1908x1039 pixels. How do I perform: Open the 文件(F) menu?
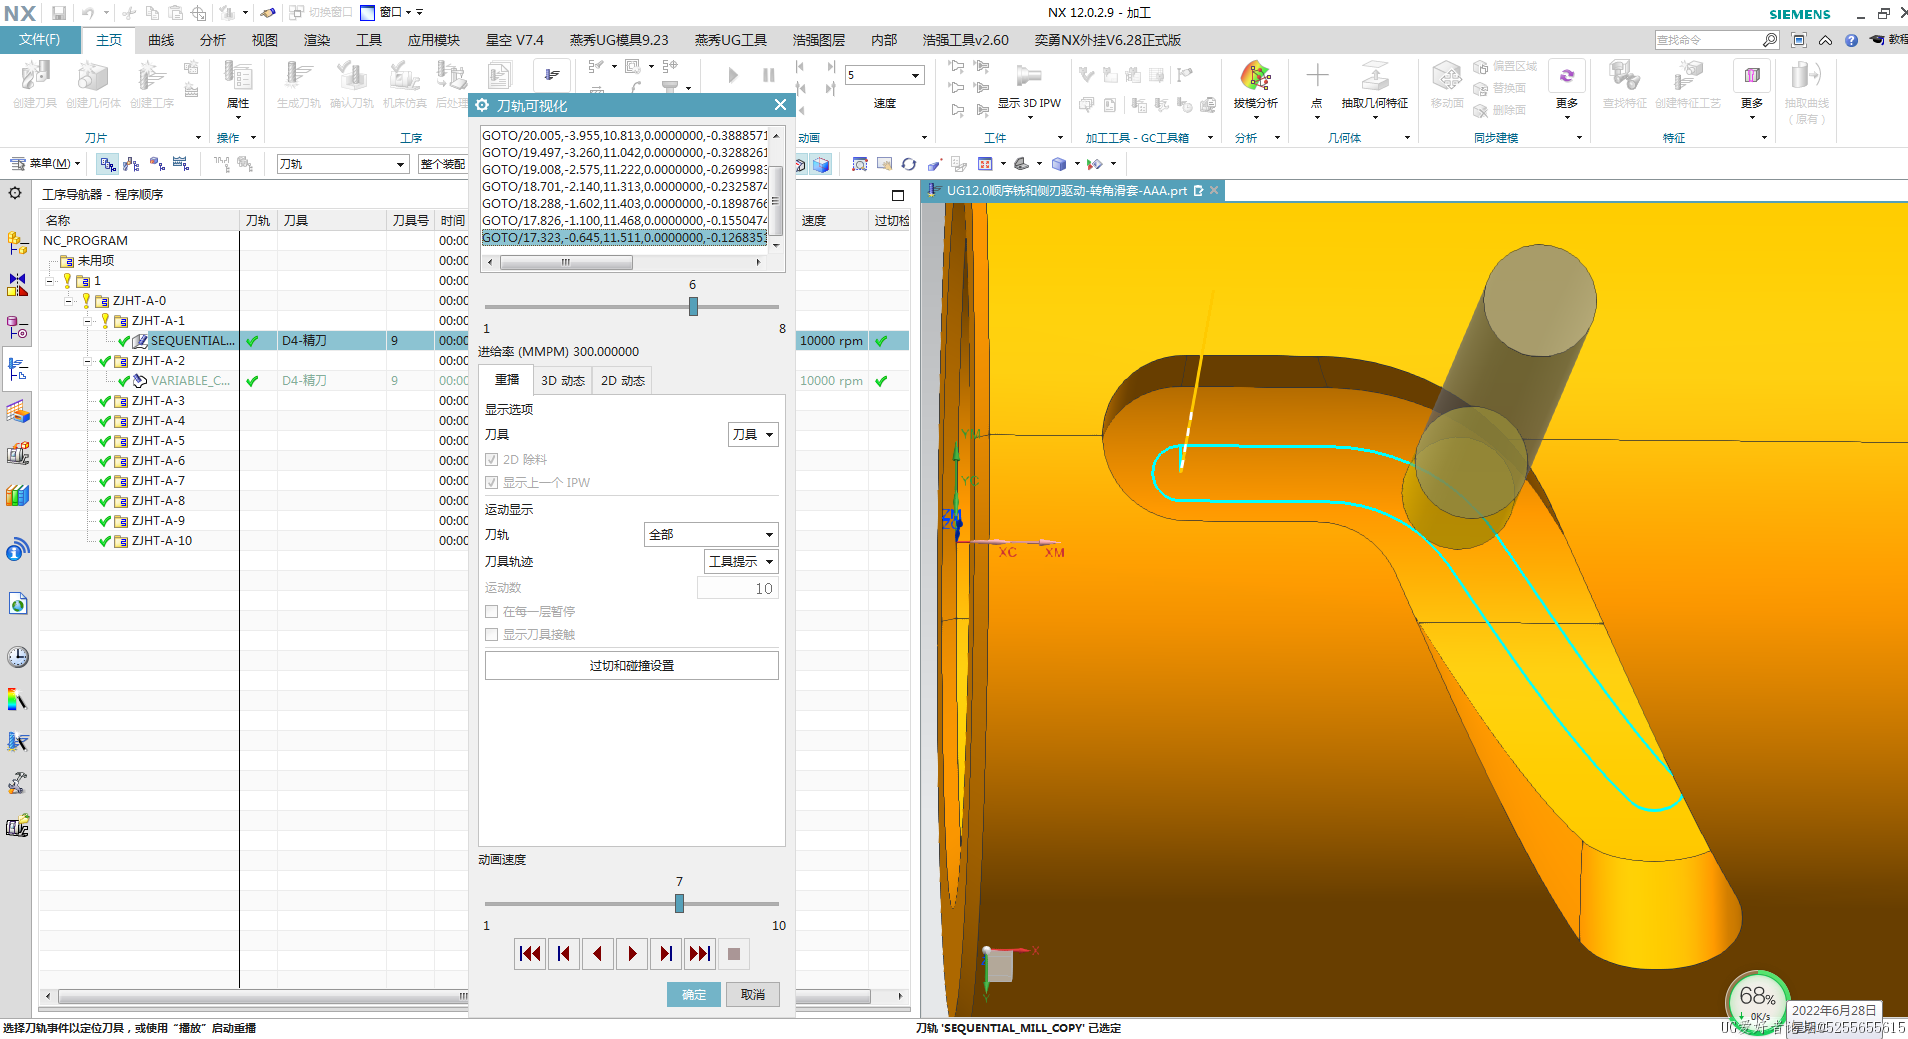[x=40, y=40]
